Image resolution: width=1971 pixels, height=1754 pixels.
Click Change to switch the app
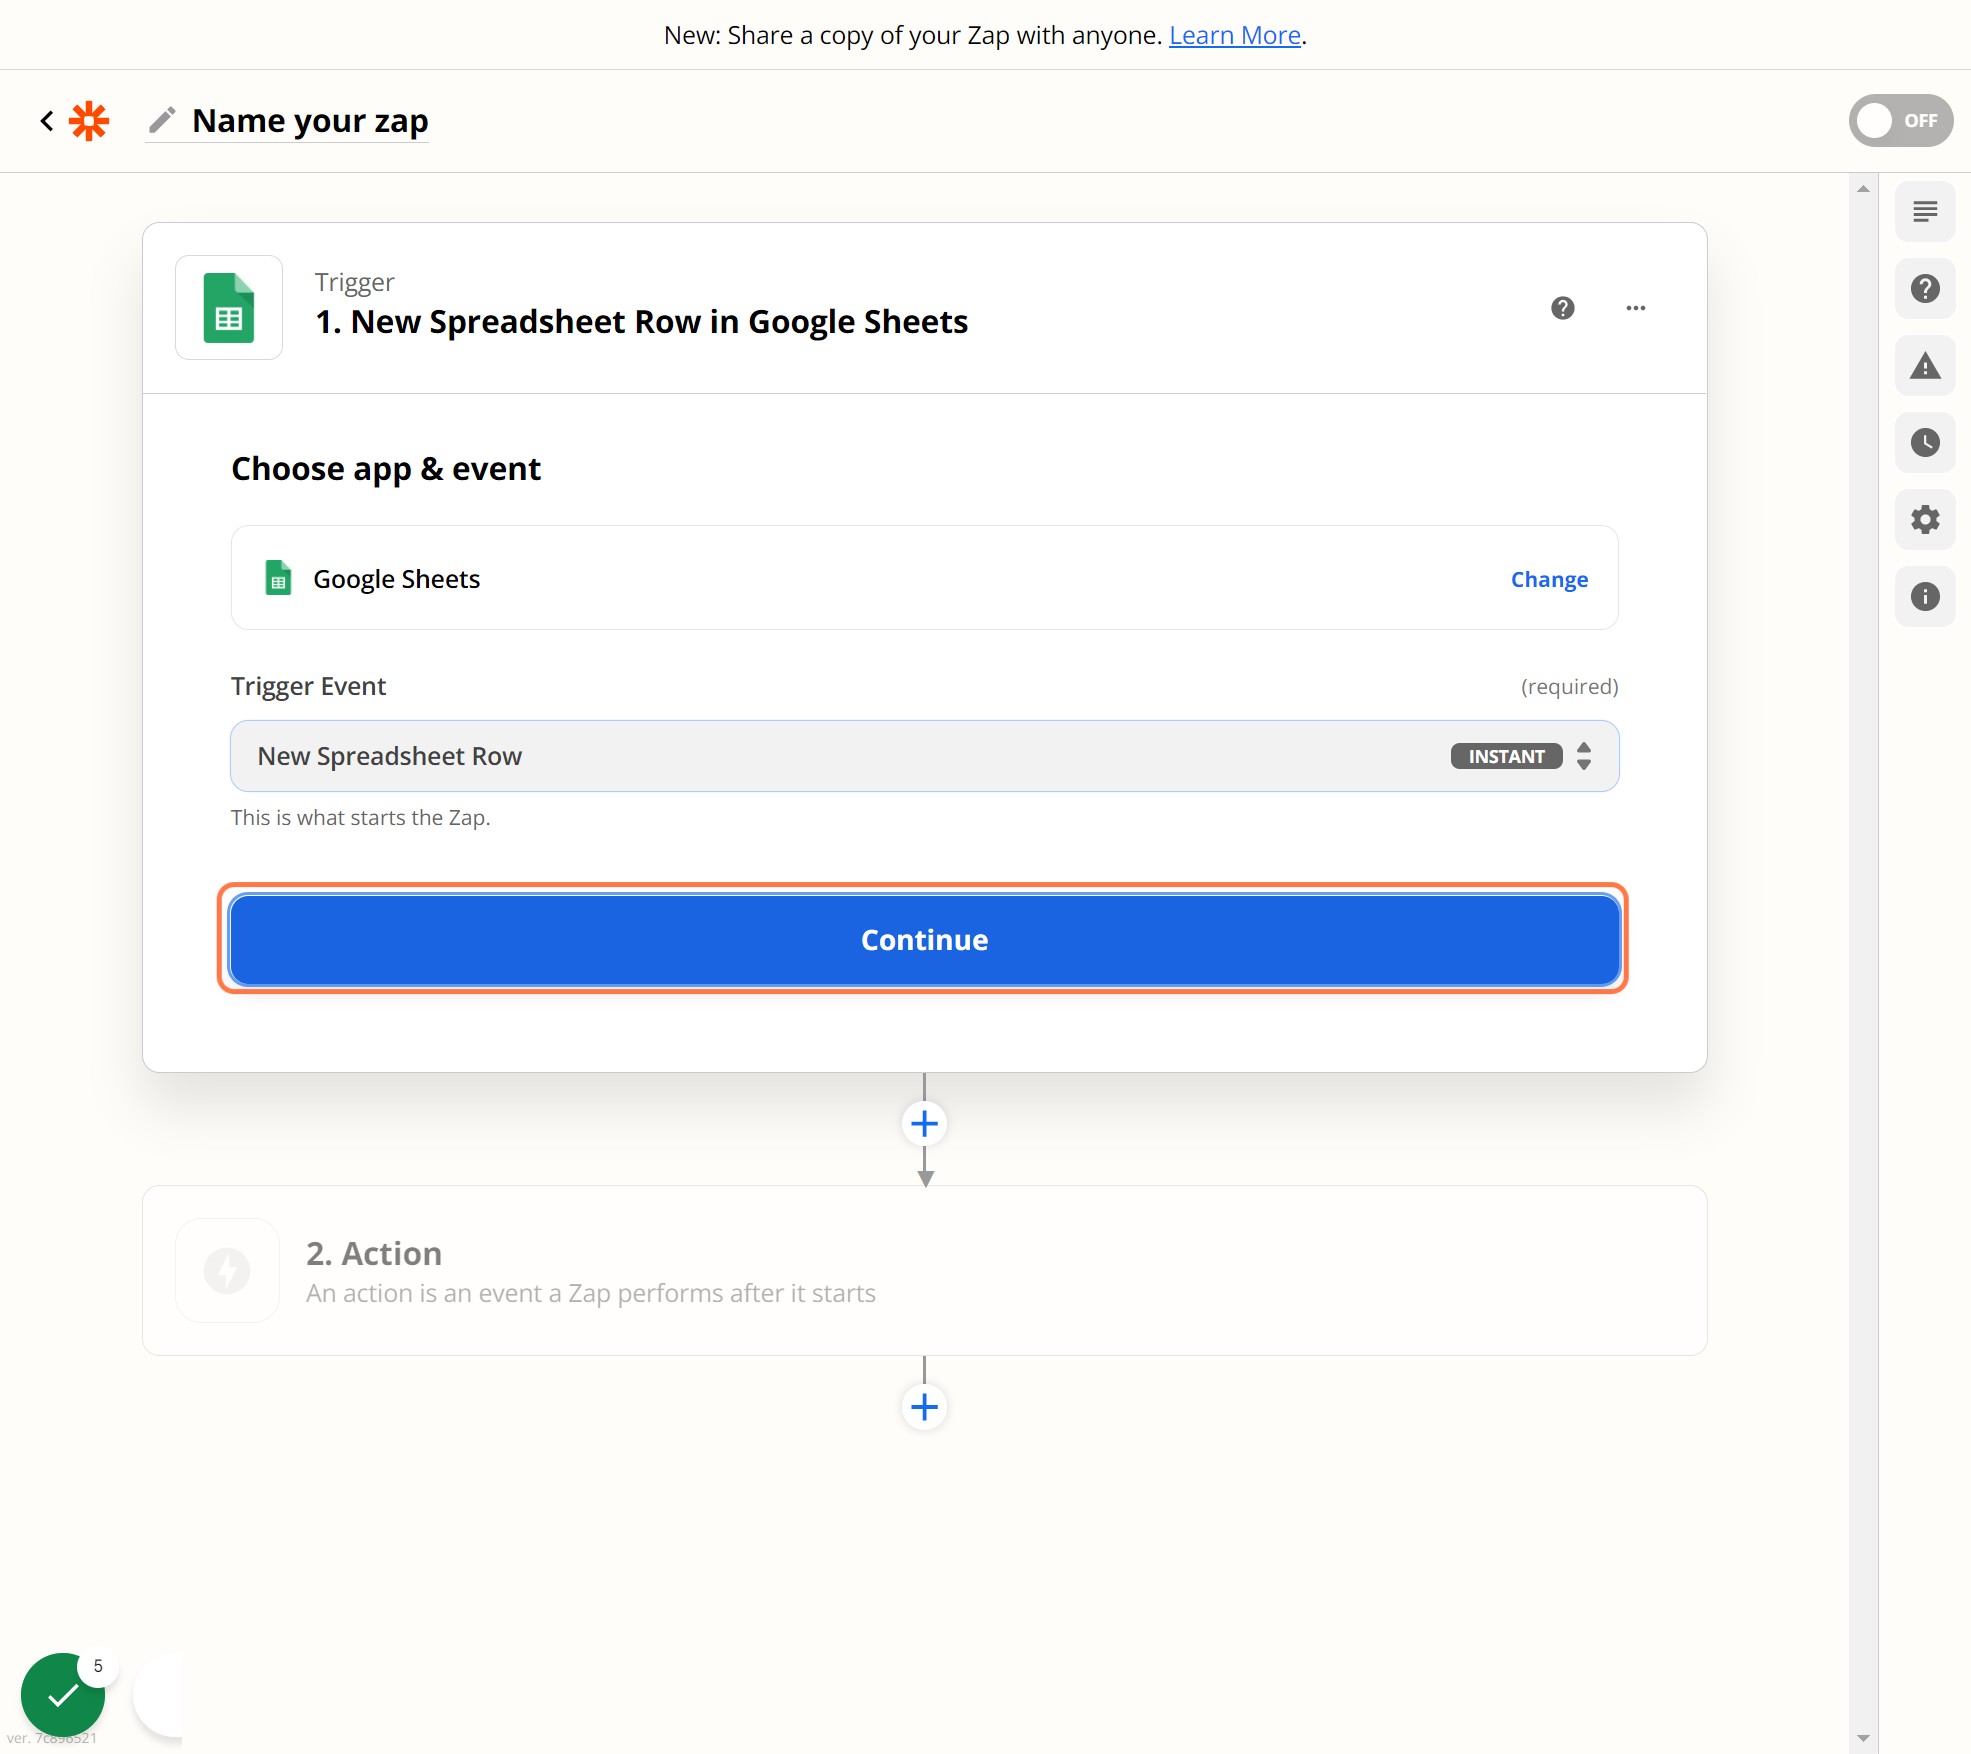click(x=1549, y=579)
